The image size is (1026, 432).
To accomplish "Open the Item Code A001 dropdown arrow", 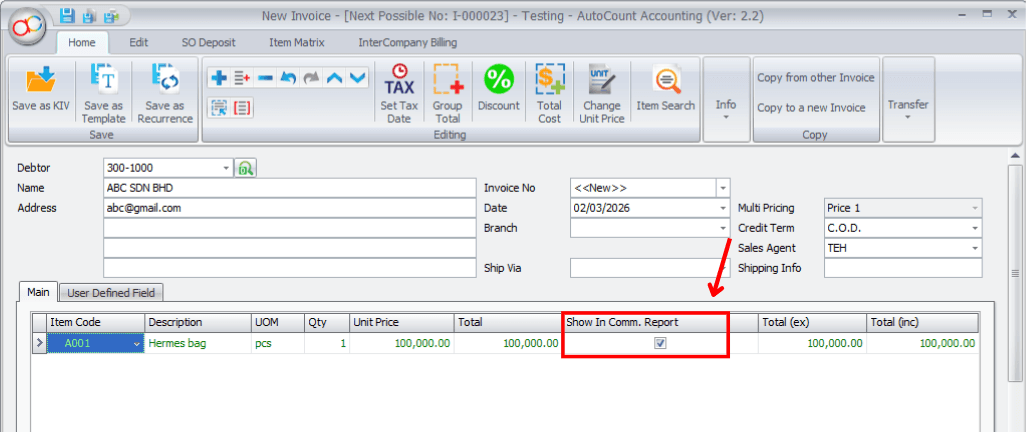I will pyautogui.click(x=137, y=344).
